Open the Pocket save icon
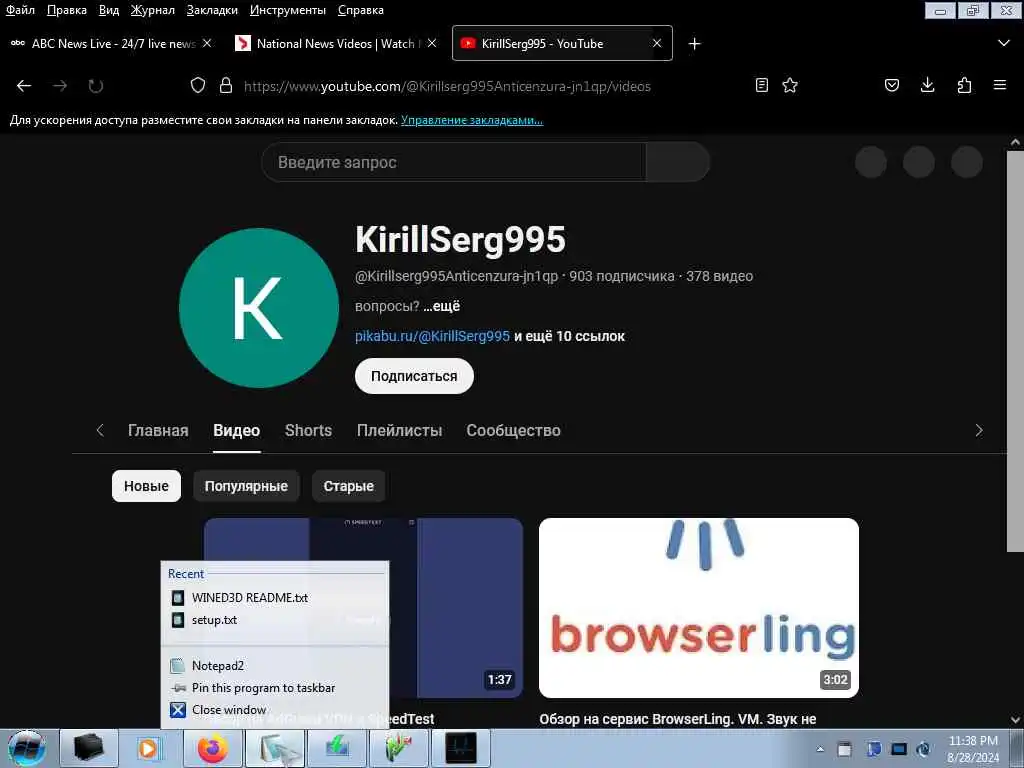This screenshot has height=768, width=1024. pyautogui.click(x=892, y=85)
